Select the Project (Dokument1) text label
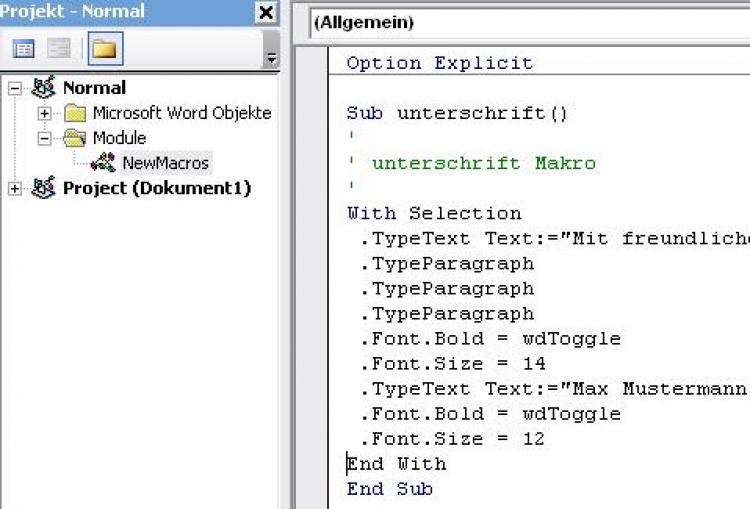 click(x=157, y=188)
